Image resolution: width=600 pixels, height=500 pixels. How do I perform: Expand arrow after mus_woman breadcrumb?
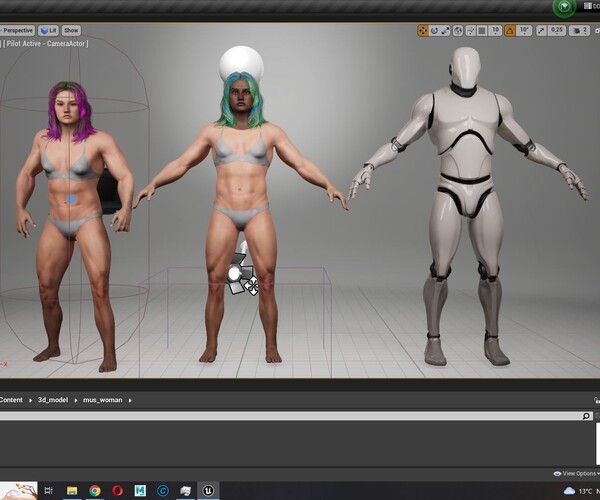(130, 400)
